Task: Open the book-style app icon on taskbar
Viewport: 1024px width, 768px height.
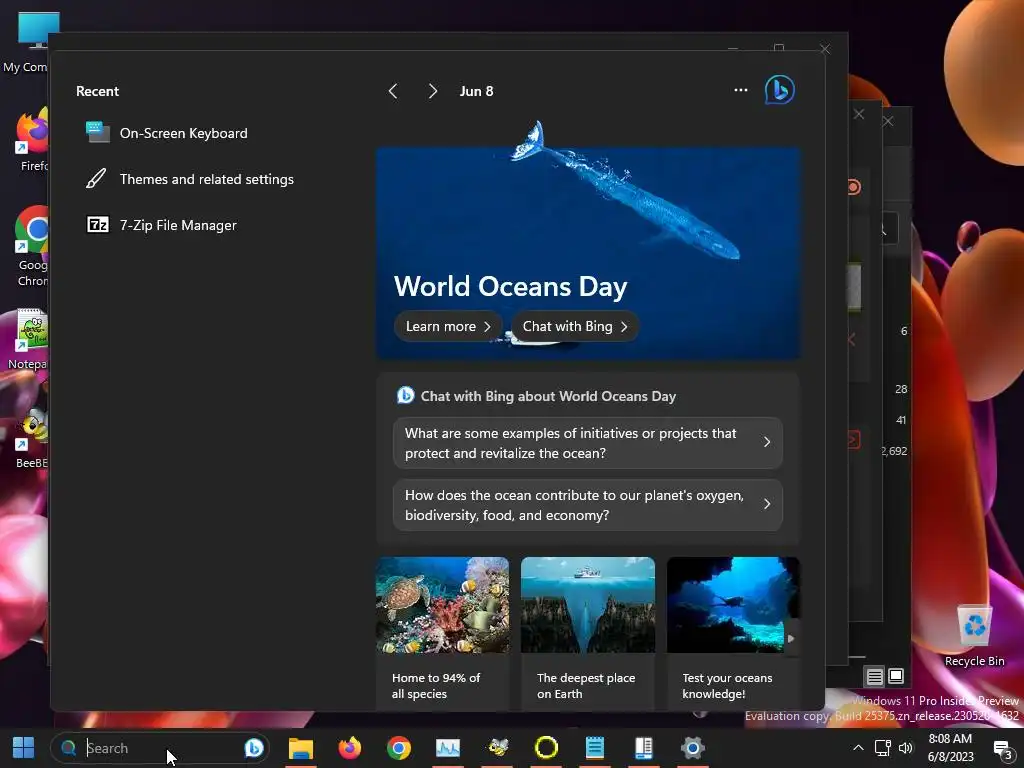Action: (x=644, y=748)
